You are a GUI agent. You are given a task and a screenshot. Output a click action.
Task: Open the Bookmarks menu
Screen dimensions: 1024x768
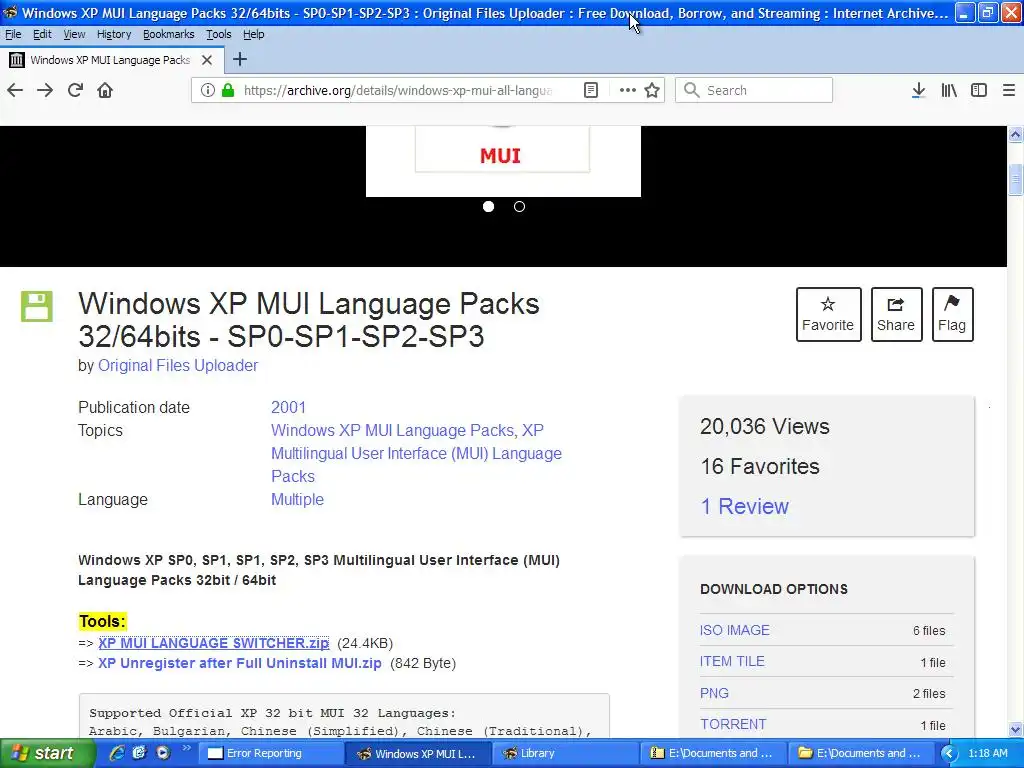168,34
